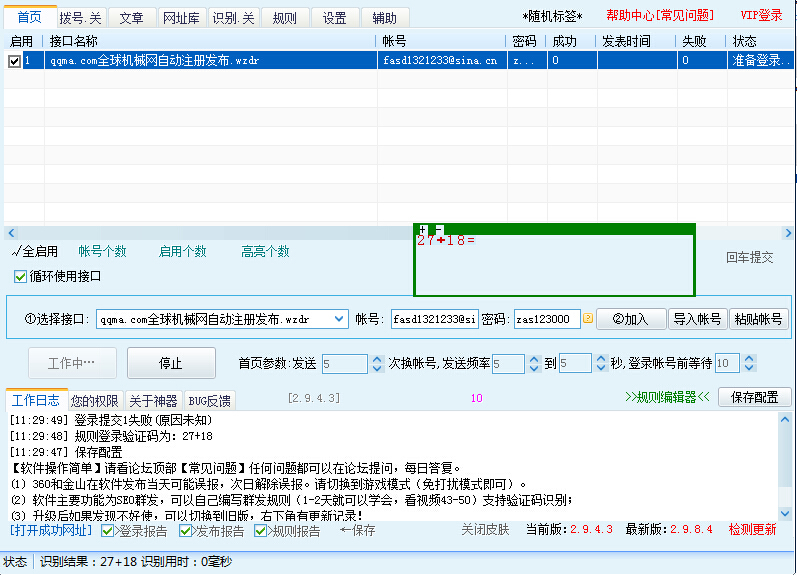This screenshot has width=797, height=575.
Task: Toggle 循环使用接口 checkbox
Action: click(20, 277)
